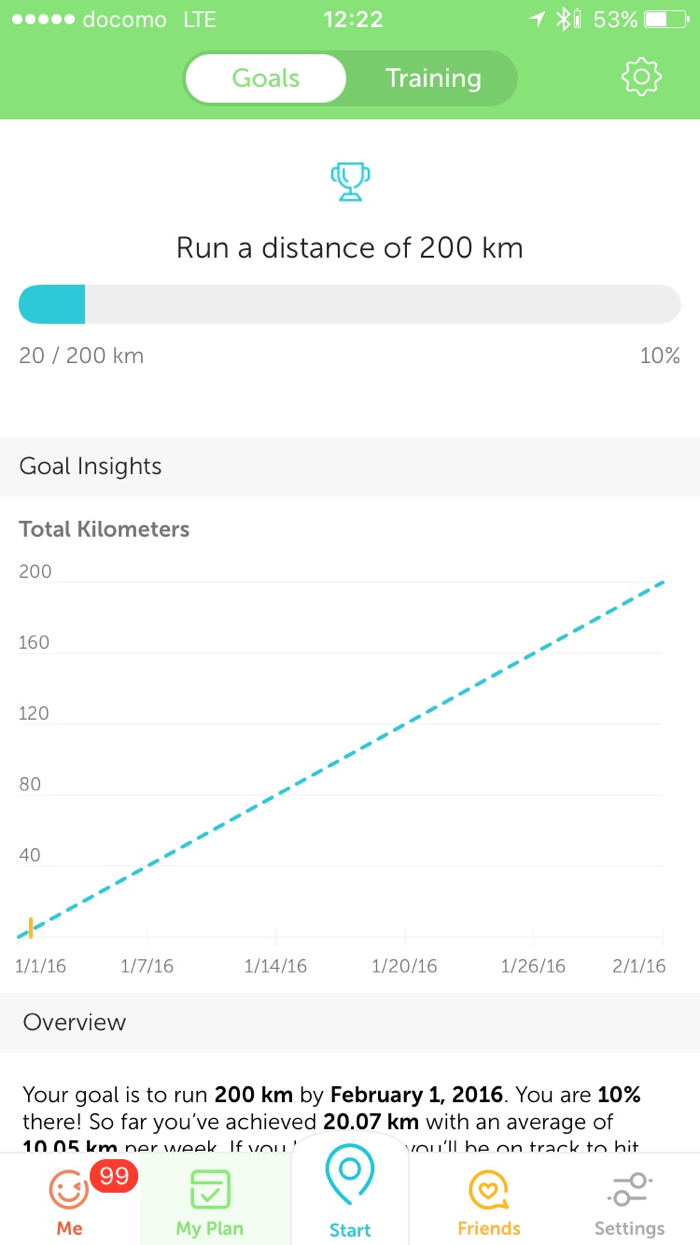The image size is (700, 1245).
Task: Open My Plan calendar tab
Action: [210, 1200]
